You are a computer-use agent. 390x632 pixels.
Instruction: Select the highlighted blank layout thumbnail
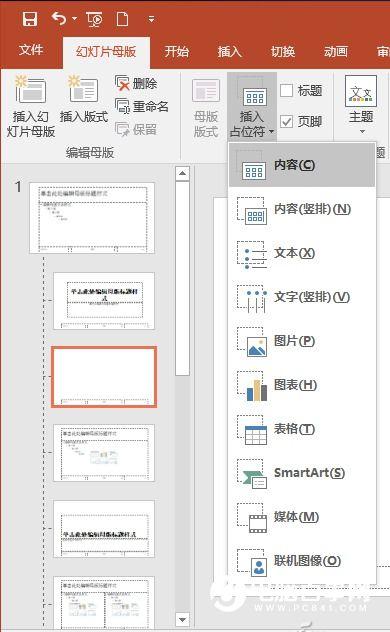coord(104,377)
